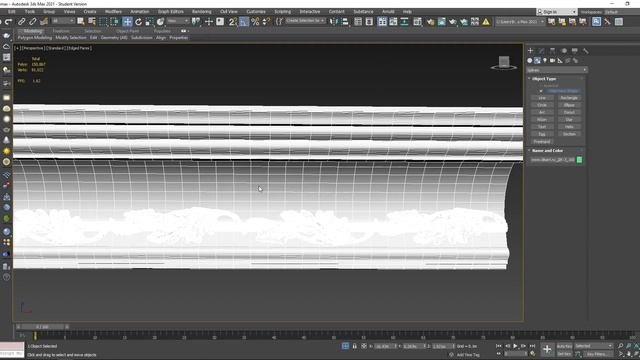Click the Ellipse spline button
Image resolution: width=640 pixels, height=360 pixels.
tap(569, 105)
